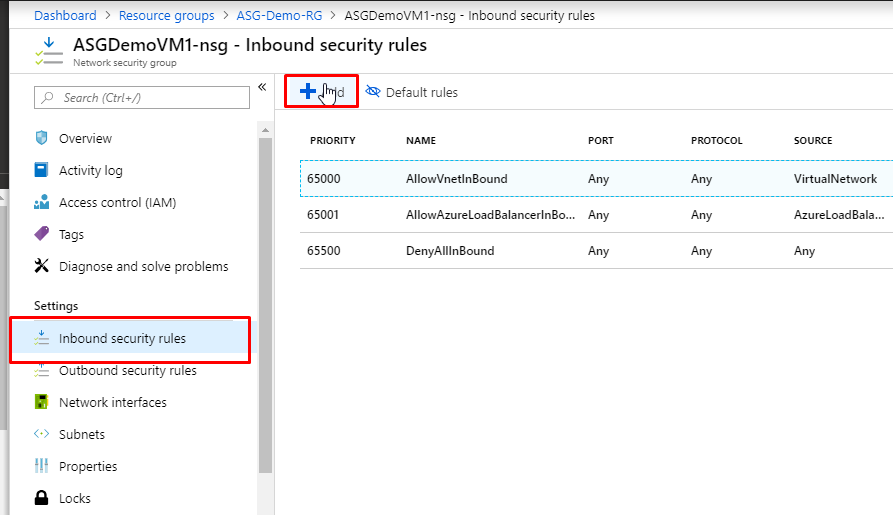Collapse the left sidebar with the chevron
893x515 pixels.
(x=262, y=87)
